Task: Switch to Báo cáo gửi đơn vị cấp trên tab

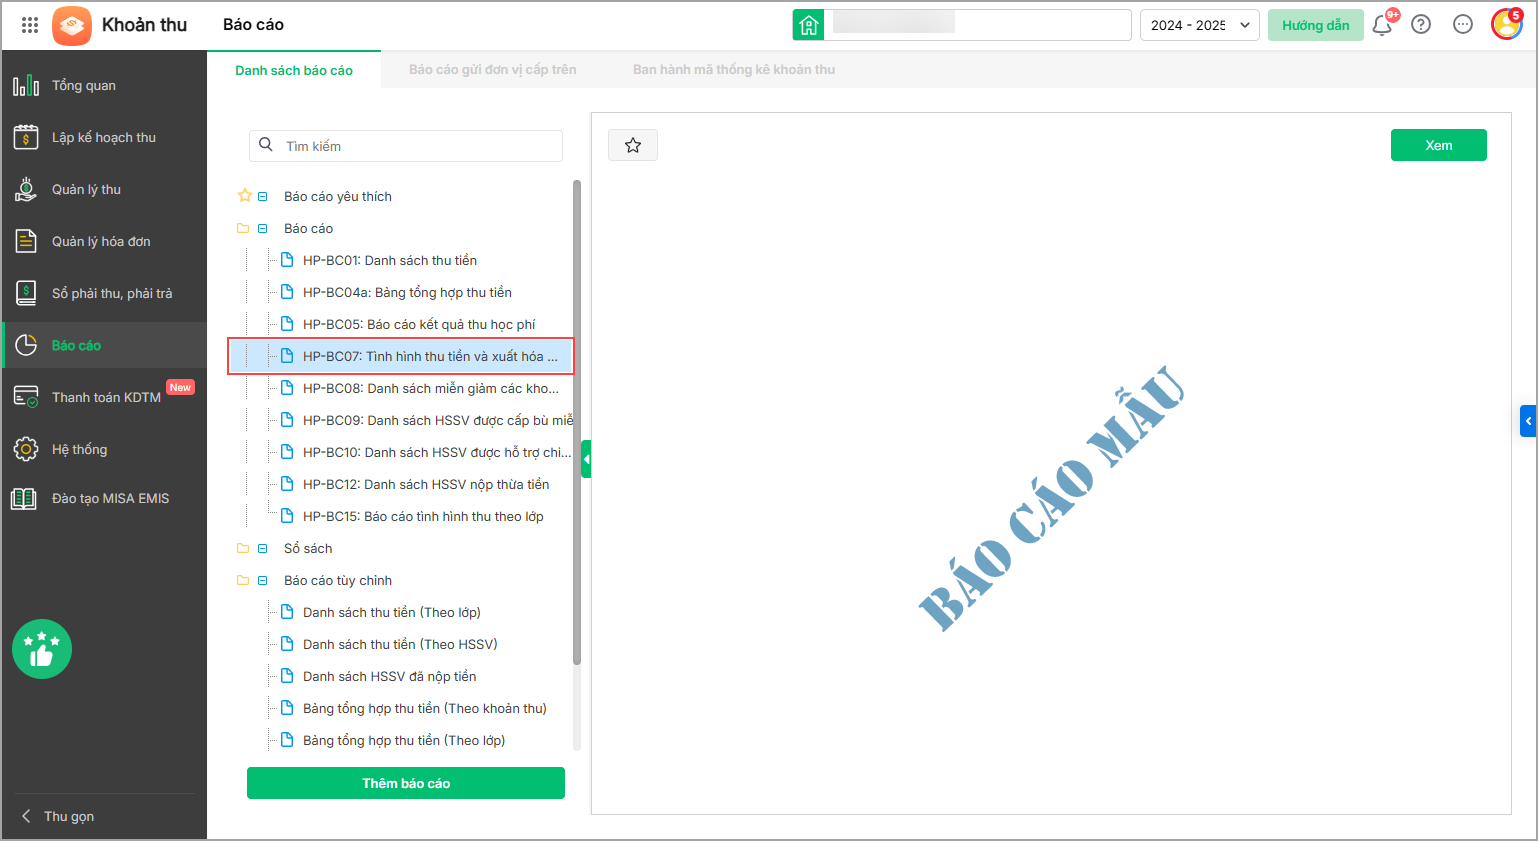Action: [492, 70]
